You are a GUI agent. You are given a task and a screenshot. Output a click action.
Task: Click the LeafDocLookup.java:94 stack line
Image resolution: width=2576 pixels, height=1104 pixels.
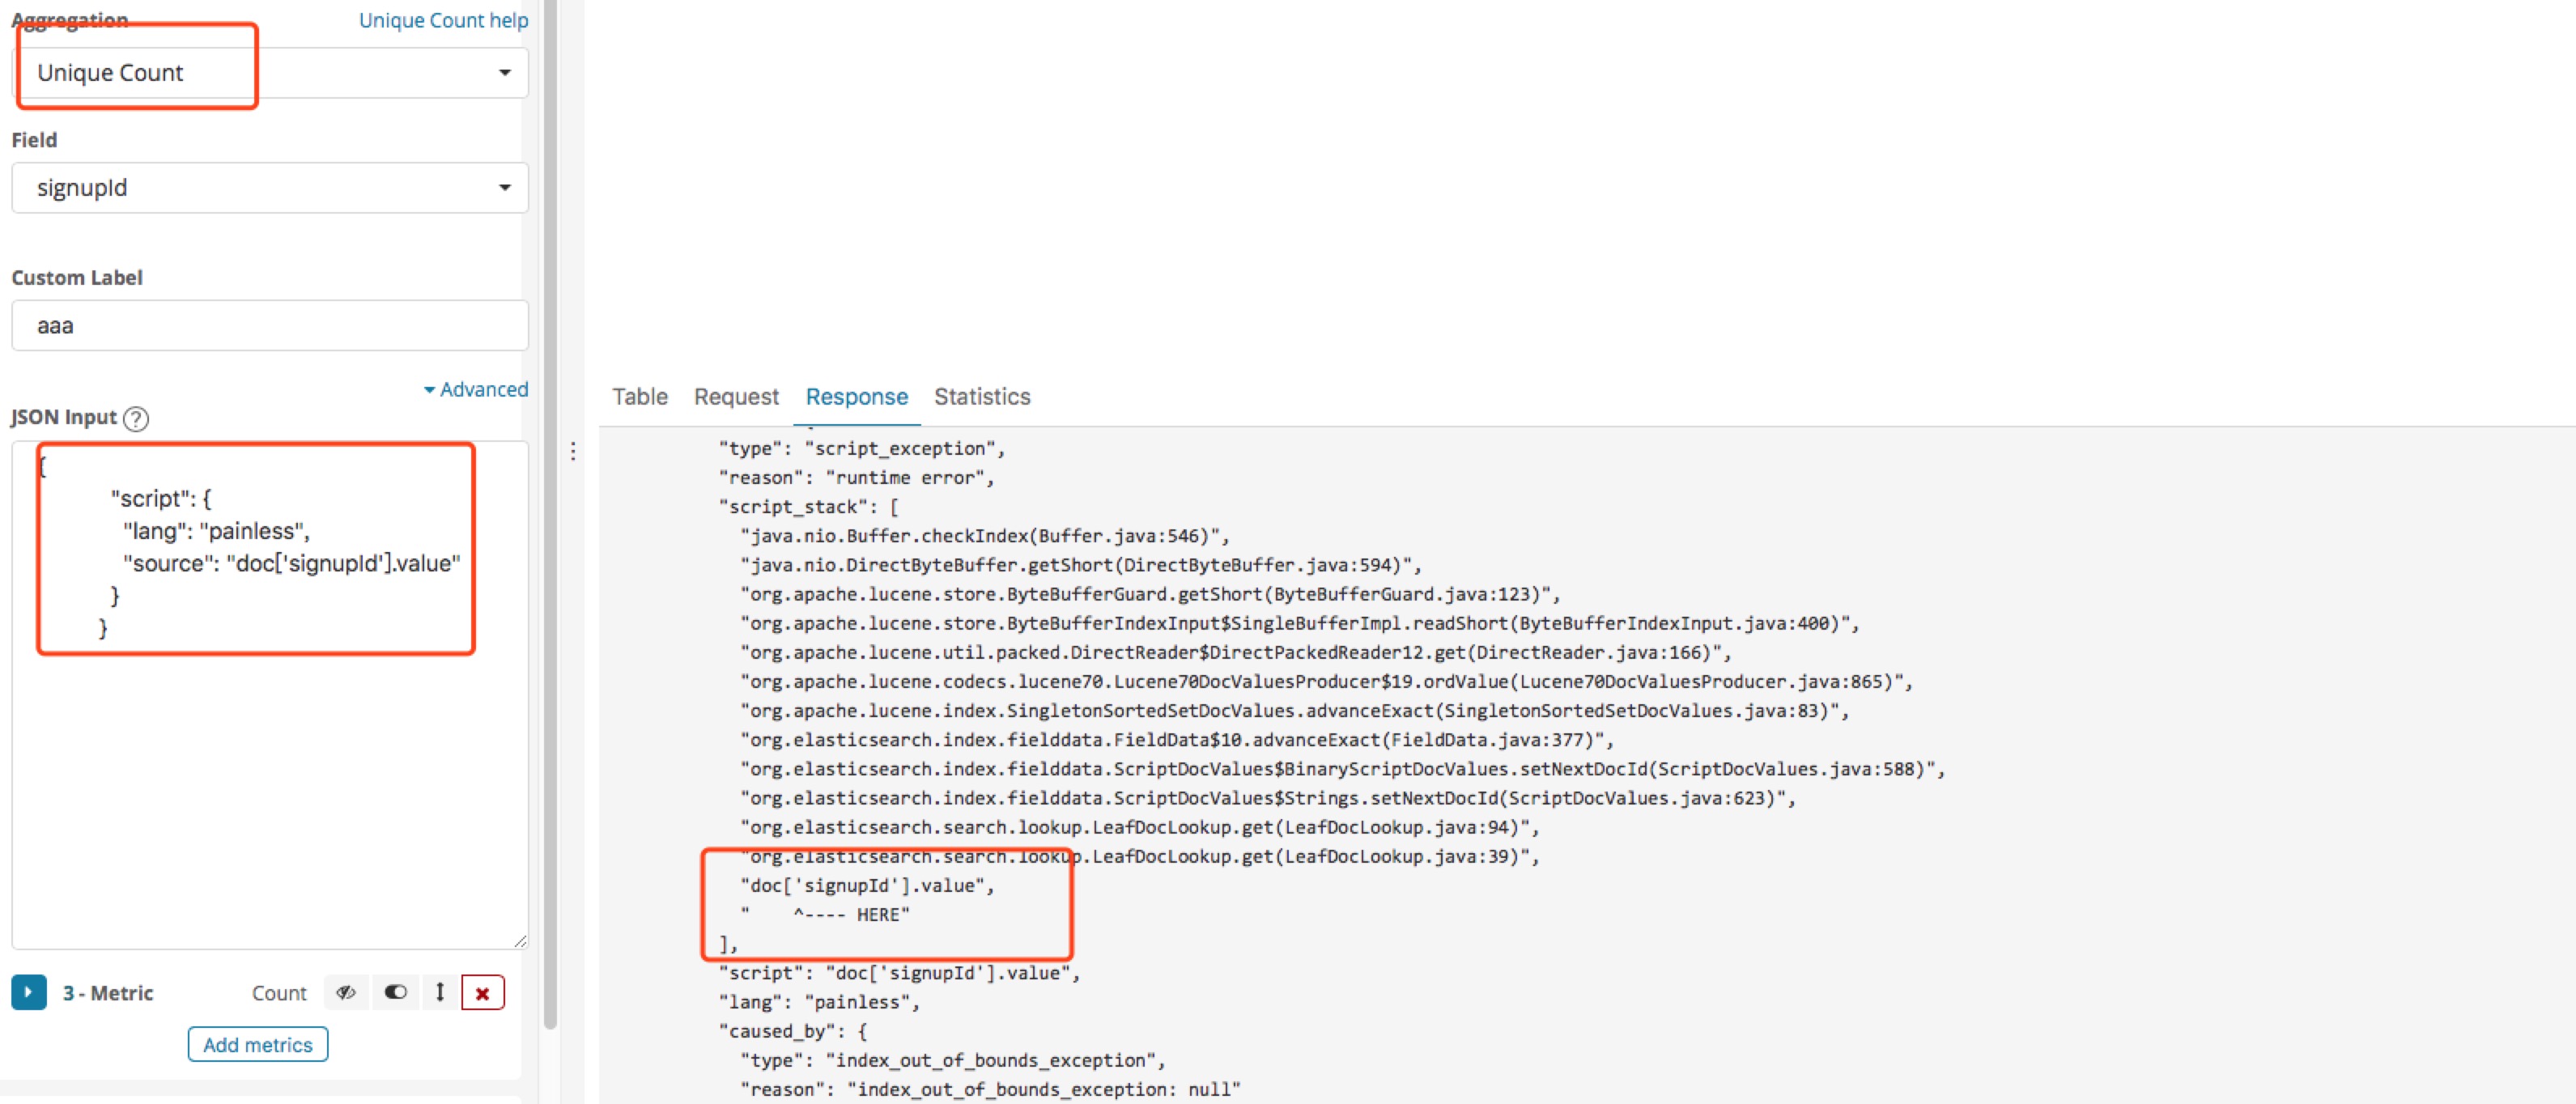pyautogui.click(x=1140, y=827)
